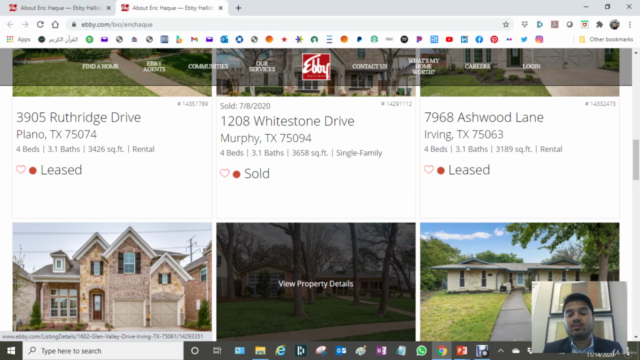Click the page vertical scrollbar thumb
This screenshot has height=360, width=640.
pos(636,159)
